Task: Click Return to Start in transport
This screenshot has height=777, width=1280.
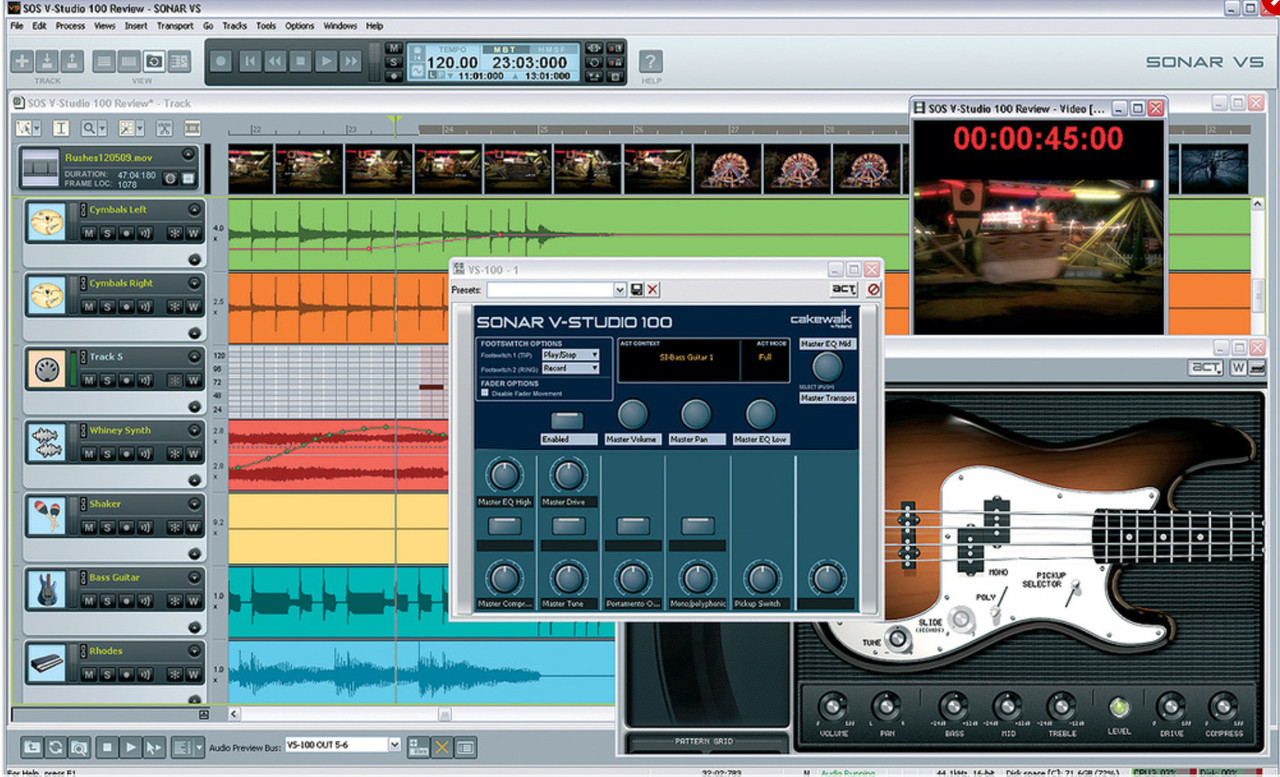Action: coord(248,61)
